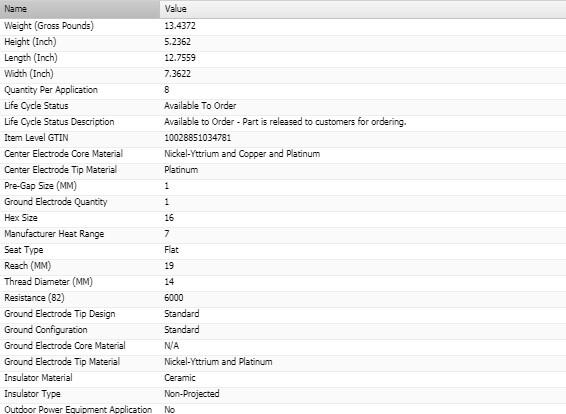Click Insulator Material Ceramic cell
The height and width of the screenshot is (414, 566).
(x=363, y=378)
